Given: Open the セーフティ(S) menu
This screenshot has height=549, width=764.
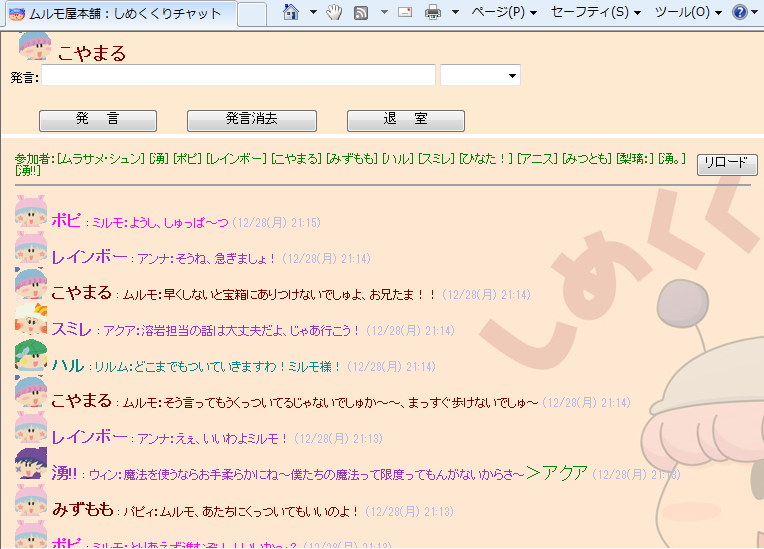Looking at the screenshot, I should pos(595,12).
